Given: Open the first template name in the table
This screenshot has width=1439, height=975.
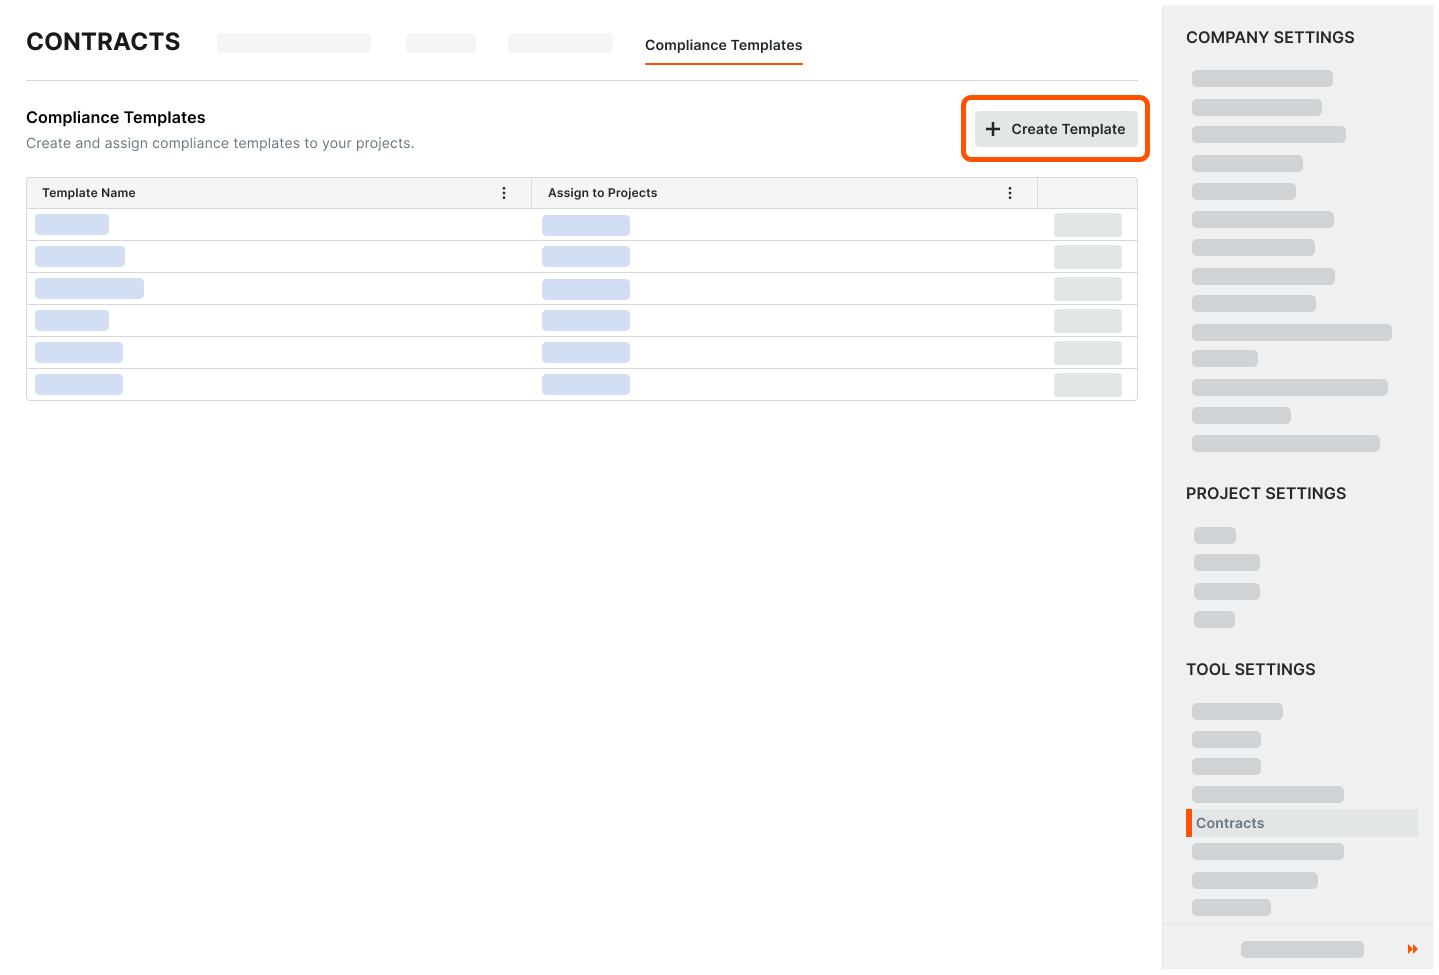Looking at the screenshot, I should [71, 224].
